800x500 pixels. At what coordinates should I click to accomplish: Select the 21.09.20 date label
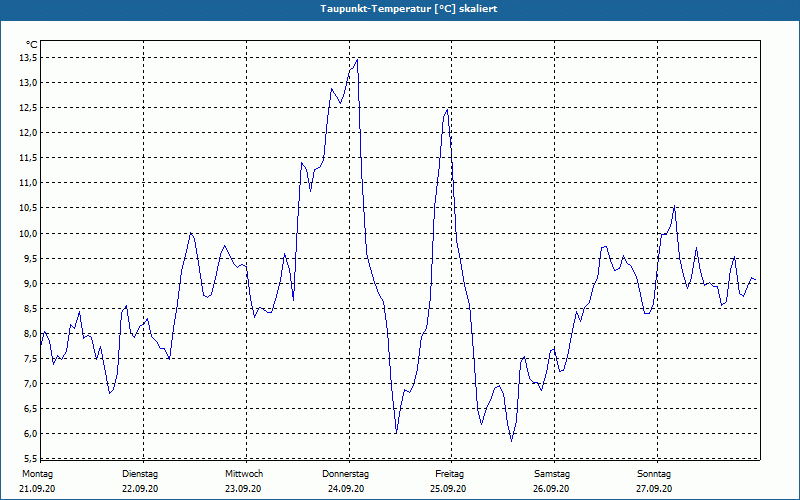coord(37,489)
